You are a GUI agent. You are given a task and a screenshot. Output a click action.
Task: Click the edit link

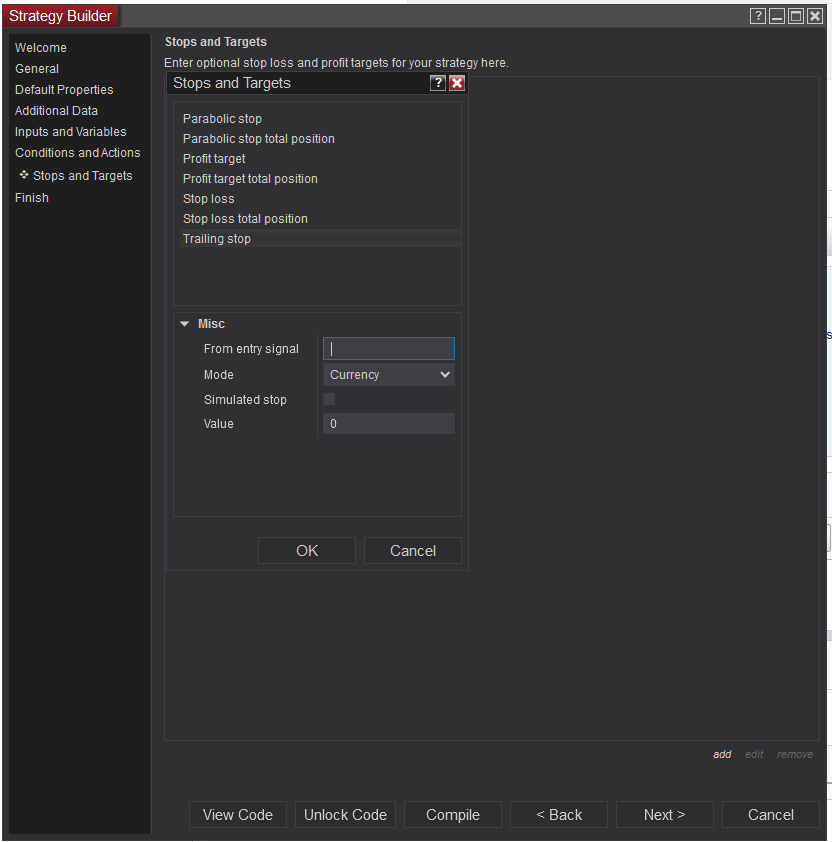pos(754,754)
